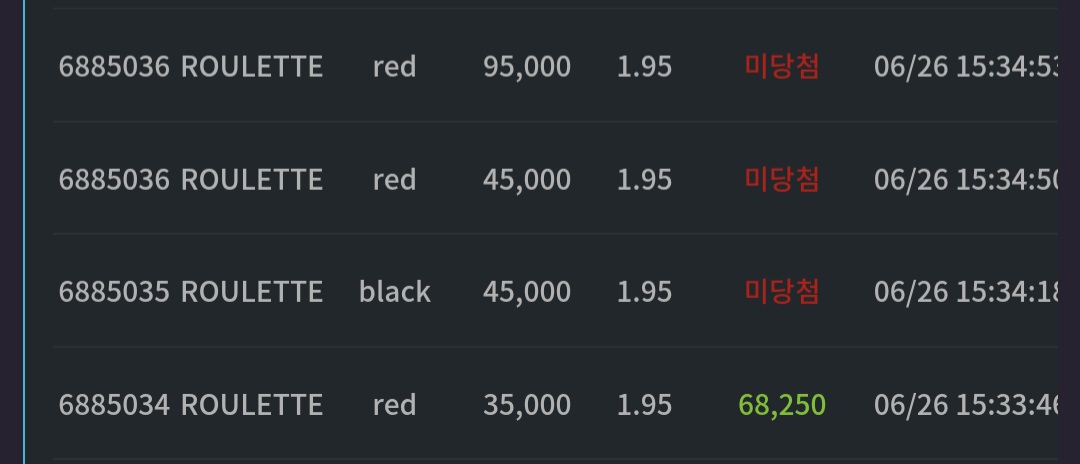Click the 35,000 bet amount

click(x=527, y=404)
